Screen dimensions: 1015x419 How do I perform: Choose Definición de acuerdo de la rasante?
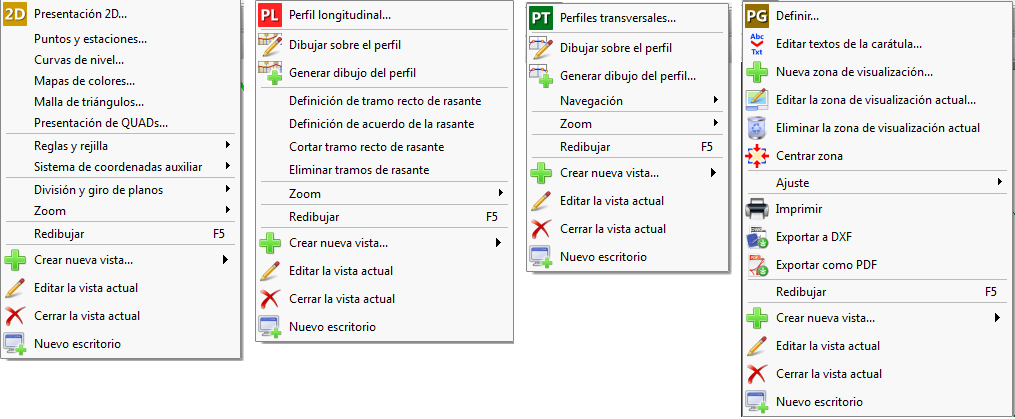[381, 124]
